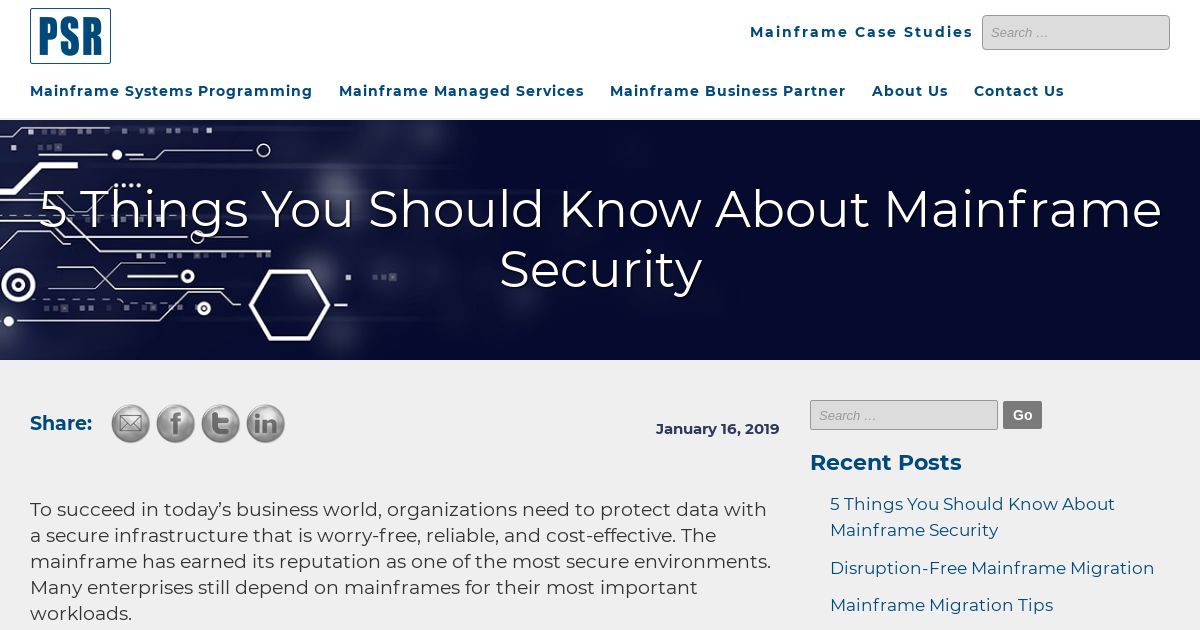Open the Mainframe Case Studies link
The width and height of the screenshot is (1200, 630).
click(861, 32)
